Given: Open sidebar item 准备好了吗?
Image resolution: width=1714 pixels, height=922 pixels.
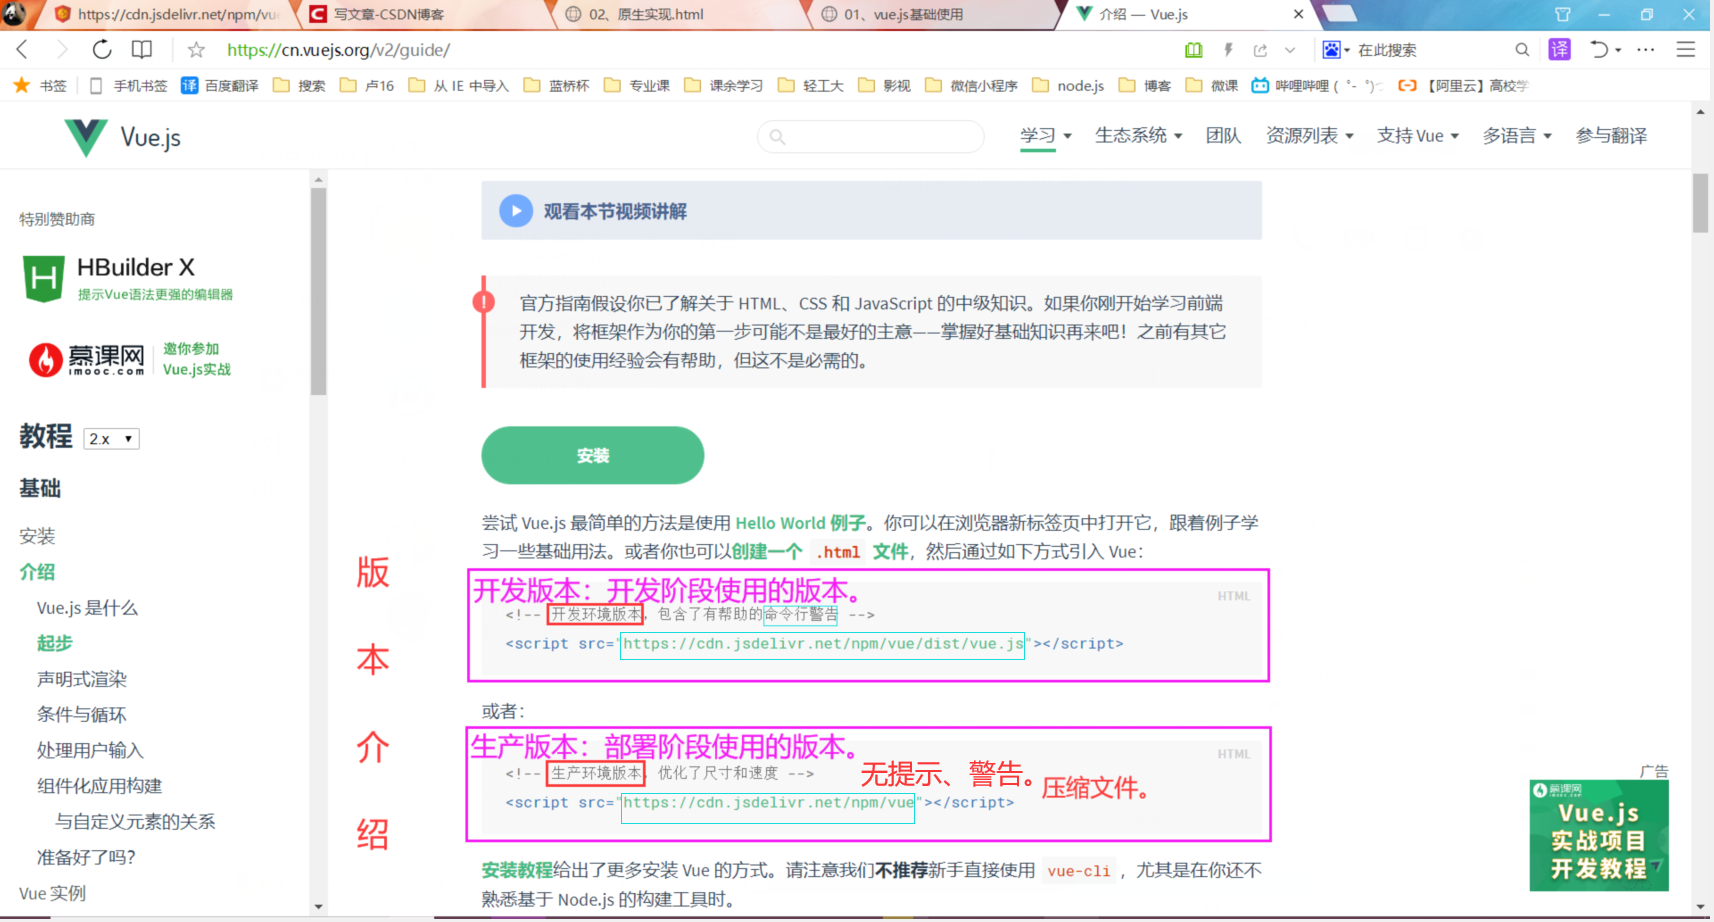Looking at the screenshot, I should (x=86, y=857).
